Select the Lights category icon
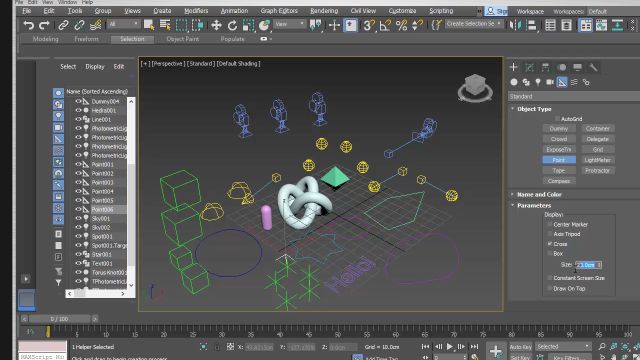The image size is (640, 360). click(x=538, y=82)
